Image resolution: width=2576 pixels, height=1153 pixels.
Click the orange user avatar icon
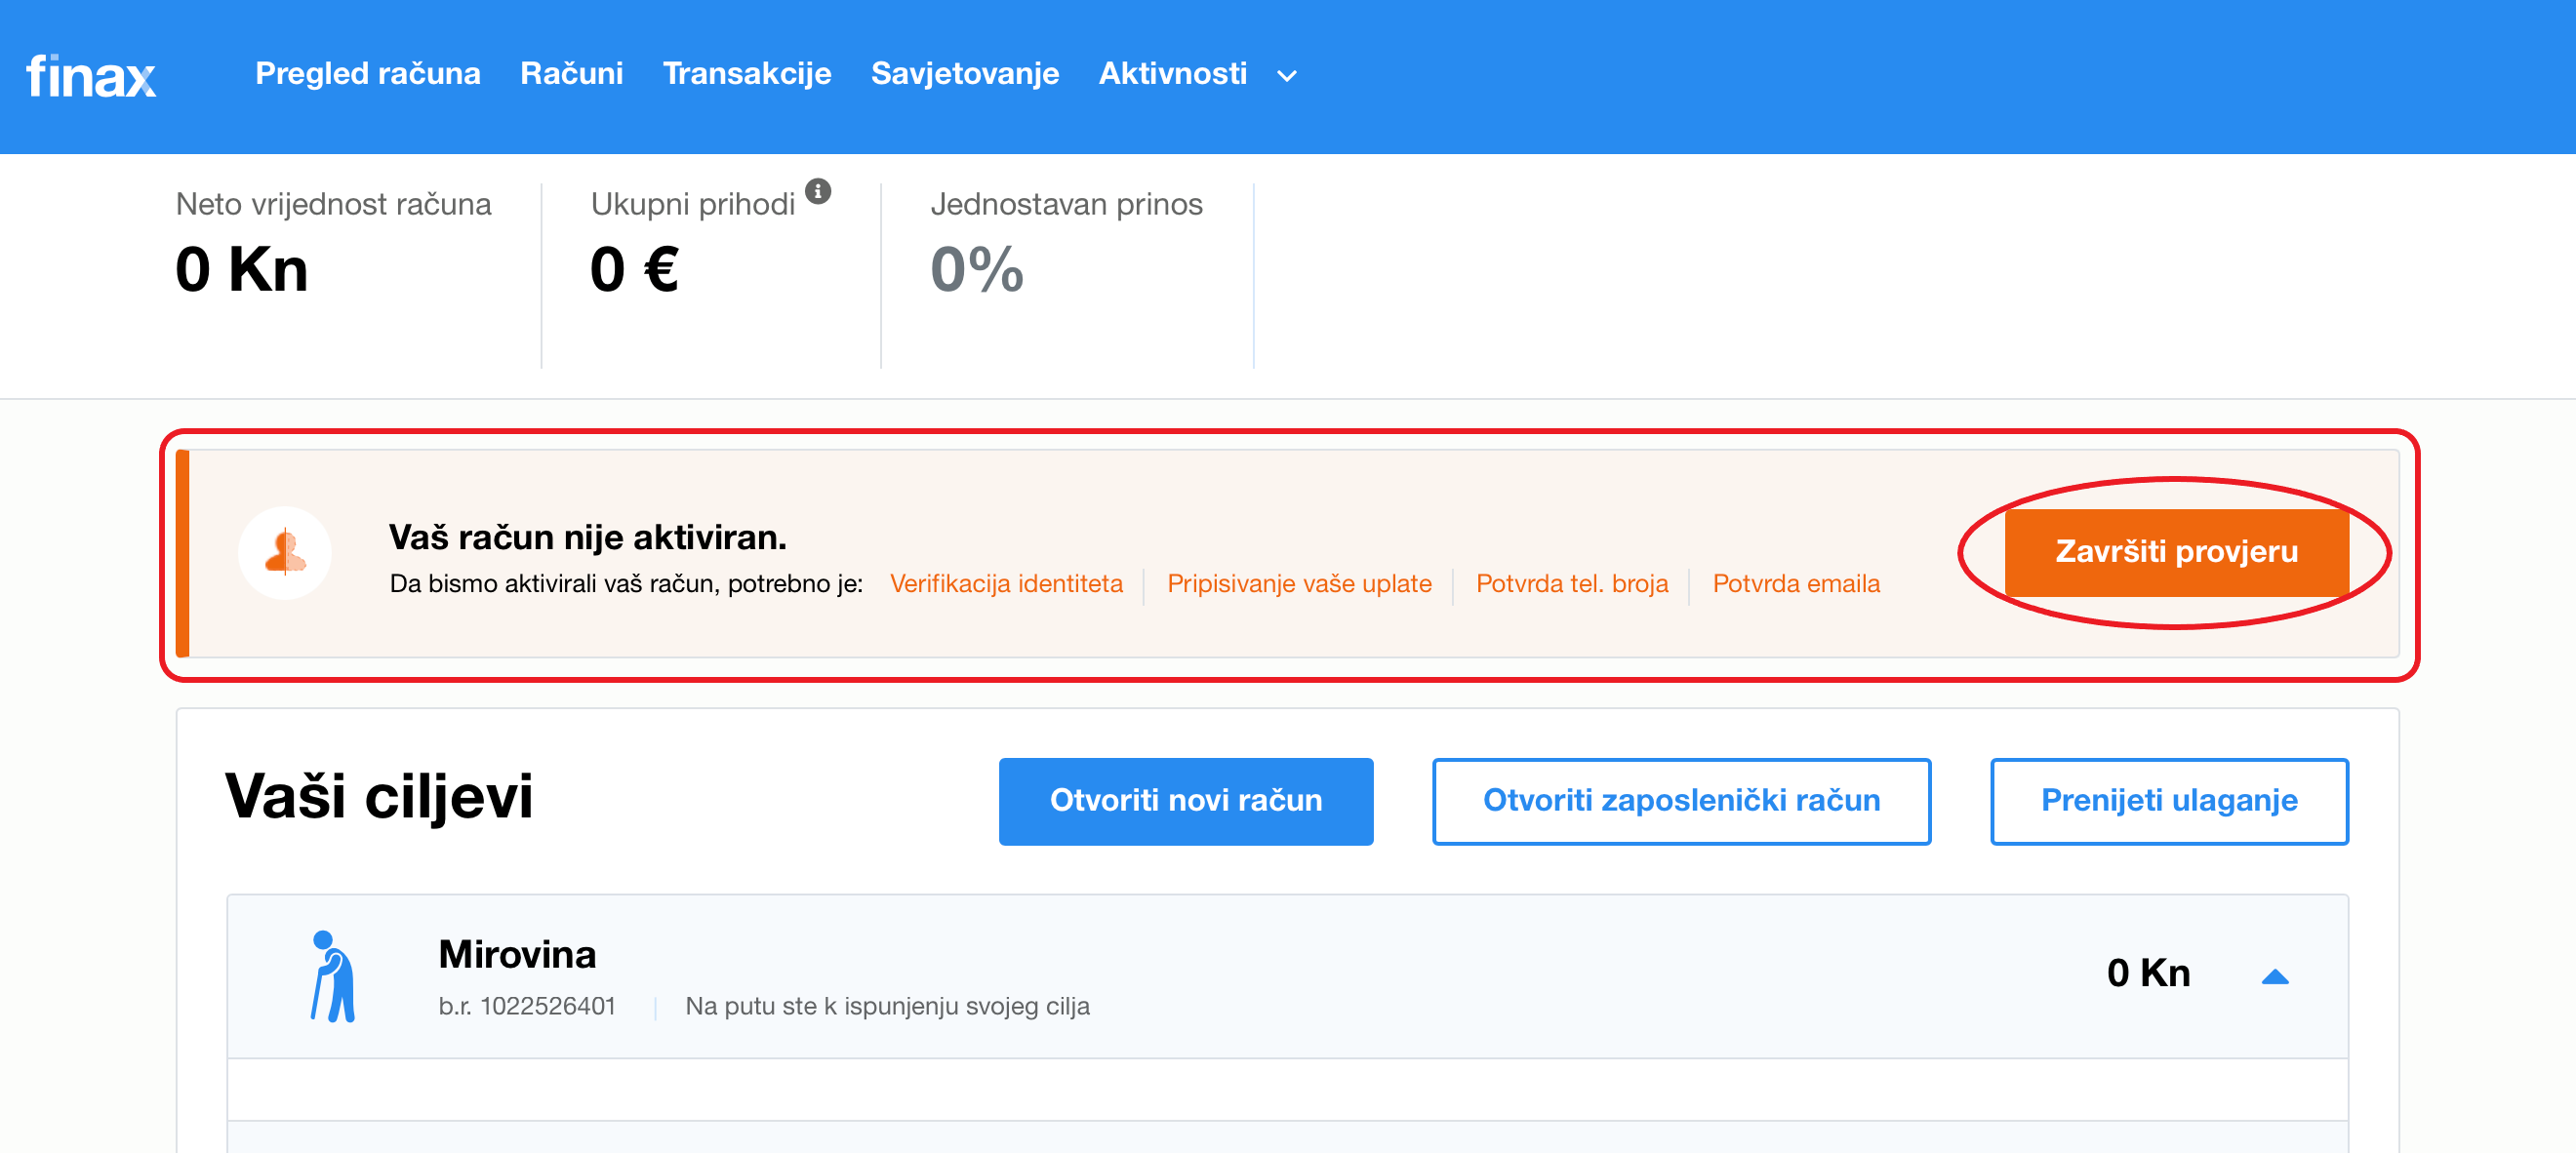pyautogui.click(x=285, y=553)
